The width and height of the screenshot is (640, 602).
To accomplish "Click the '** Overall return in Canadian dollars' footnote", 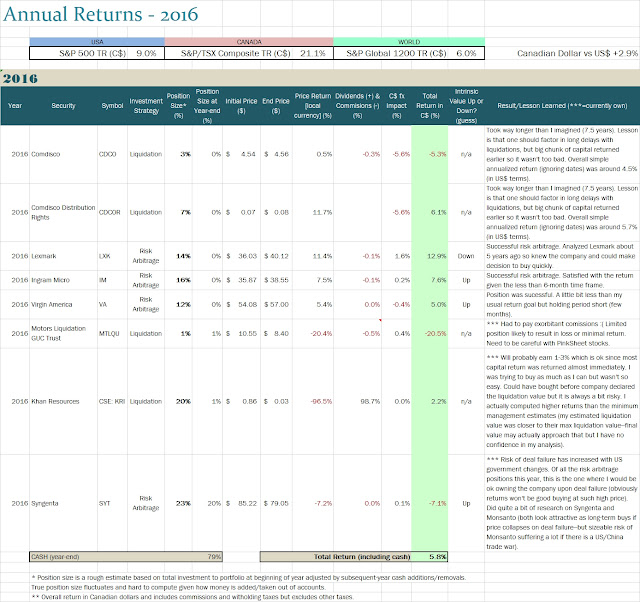I will point(192,597).
